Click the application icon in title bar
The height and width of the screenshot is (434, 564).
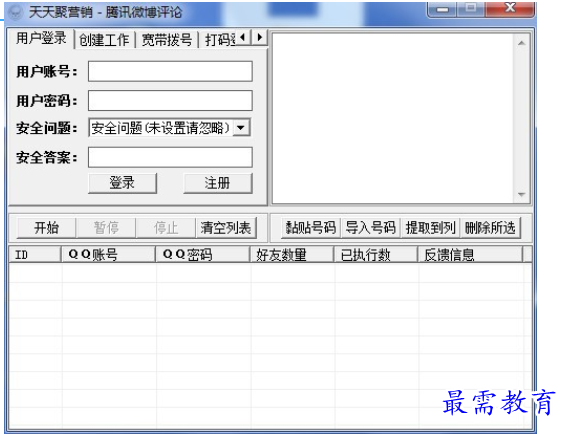15,12
